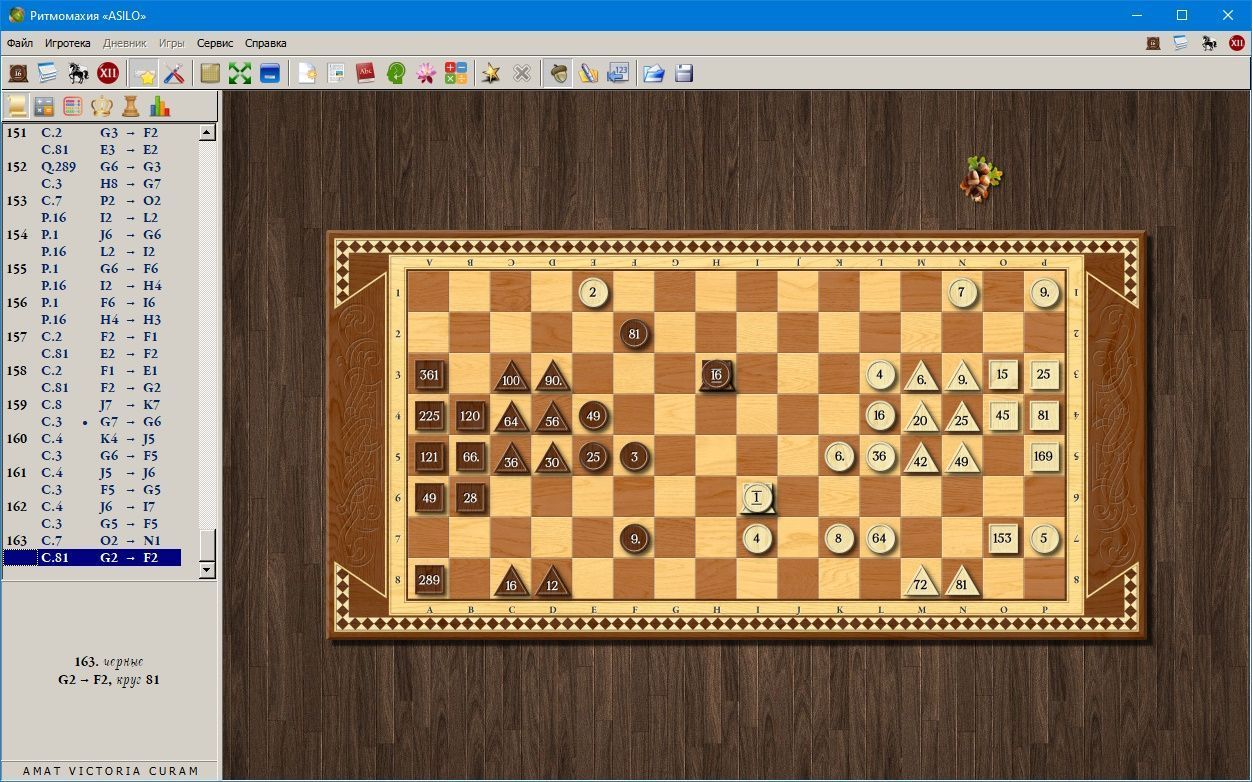Click the open folder icon
Viewport: 1252px width, 782px height.
point(654,73)
